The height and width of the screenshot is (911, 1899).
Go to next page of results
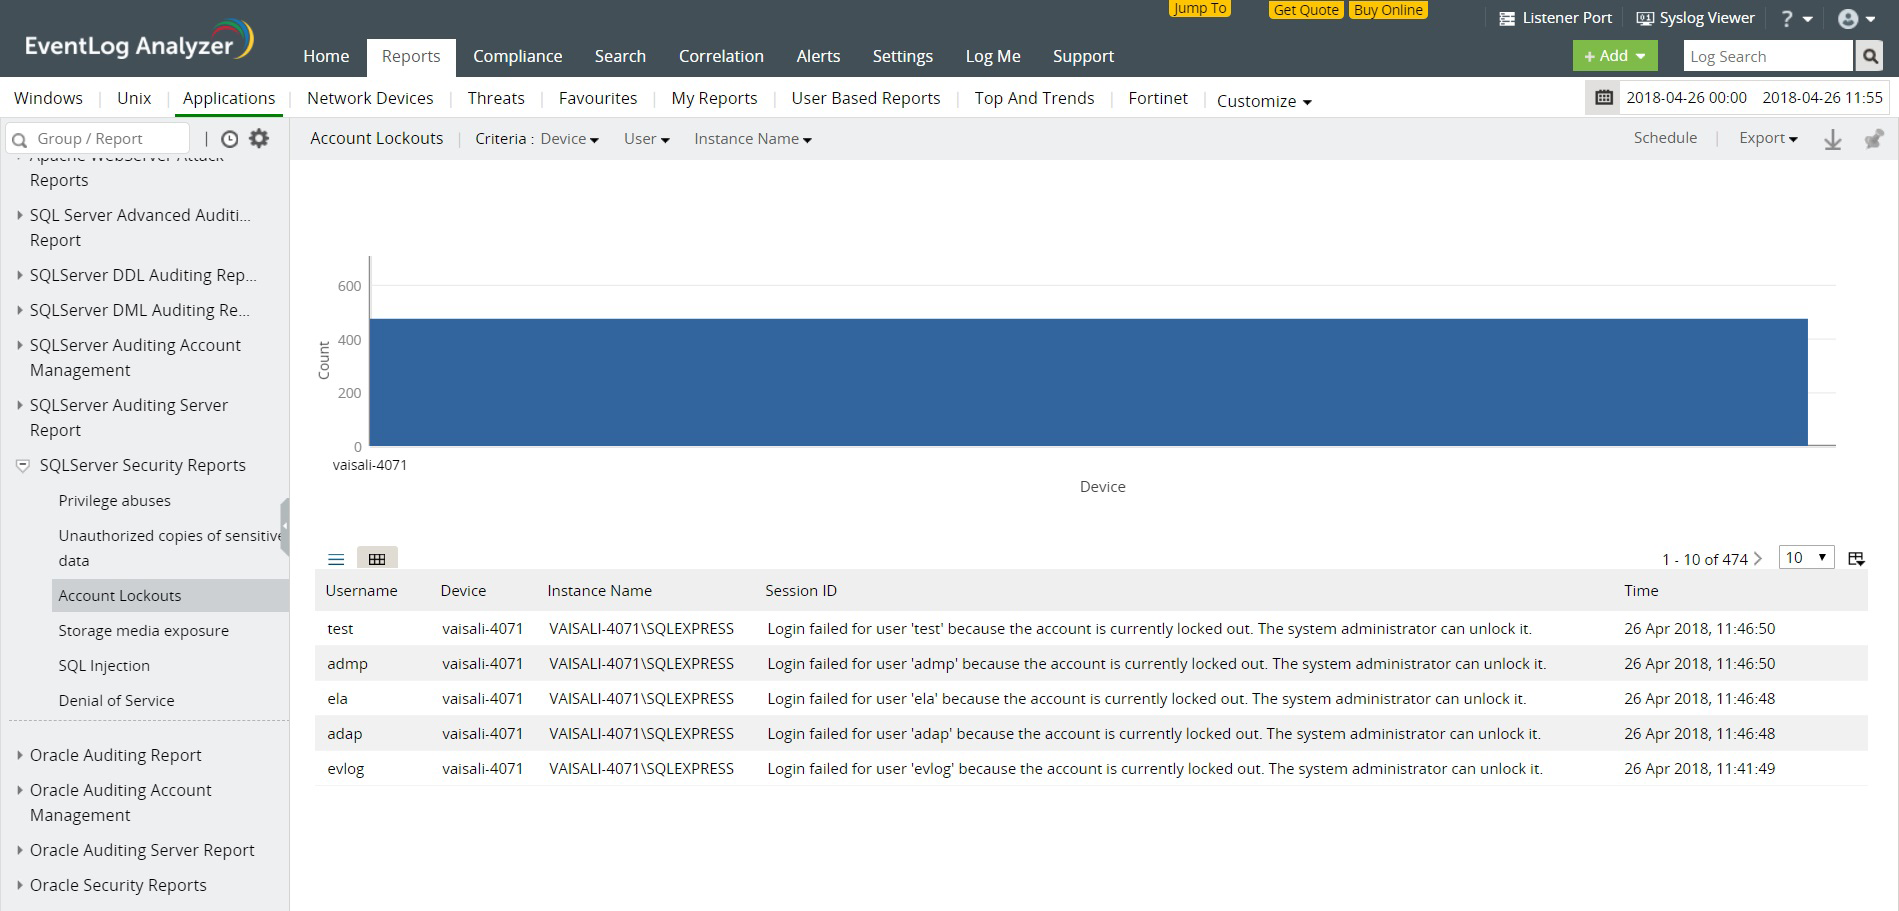[1758, 559]
